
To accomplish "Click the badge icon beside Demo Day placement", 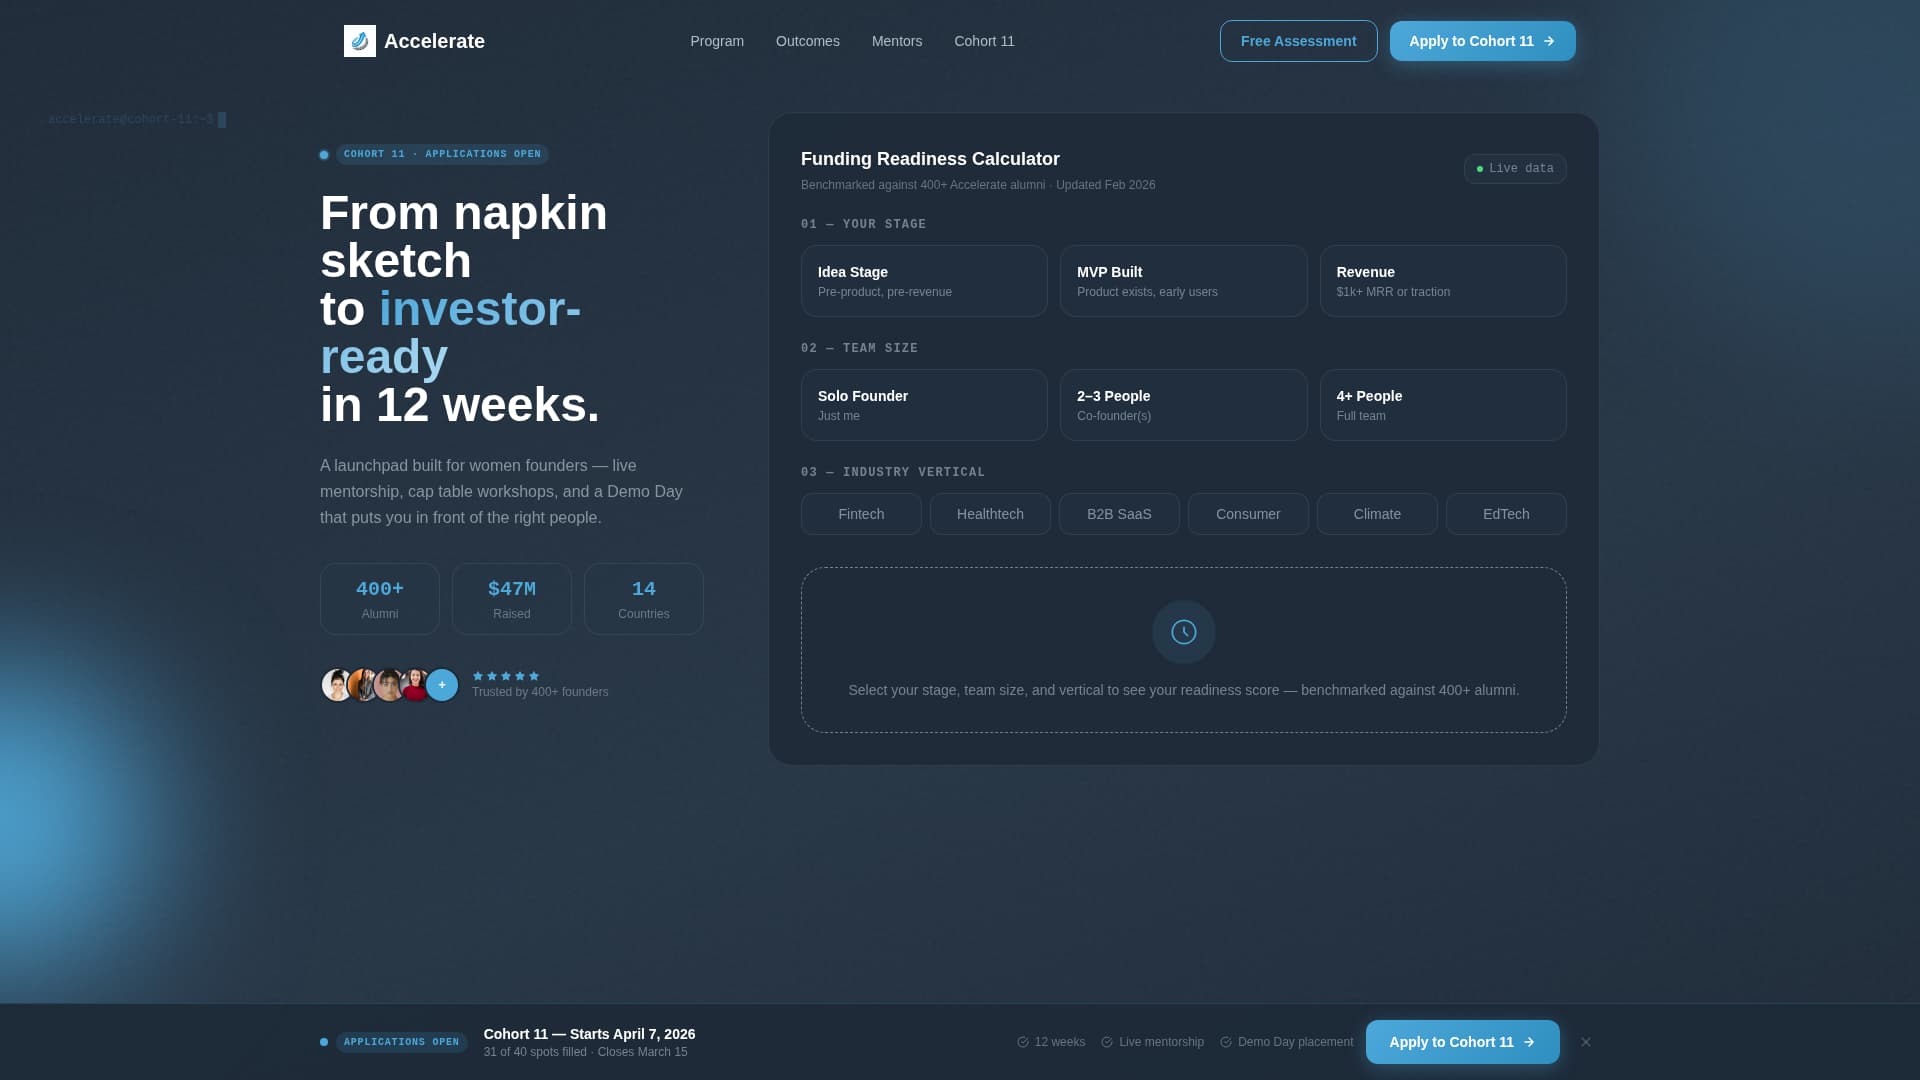I will point(1226,1042).
